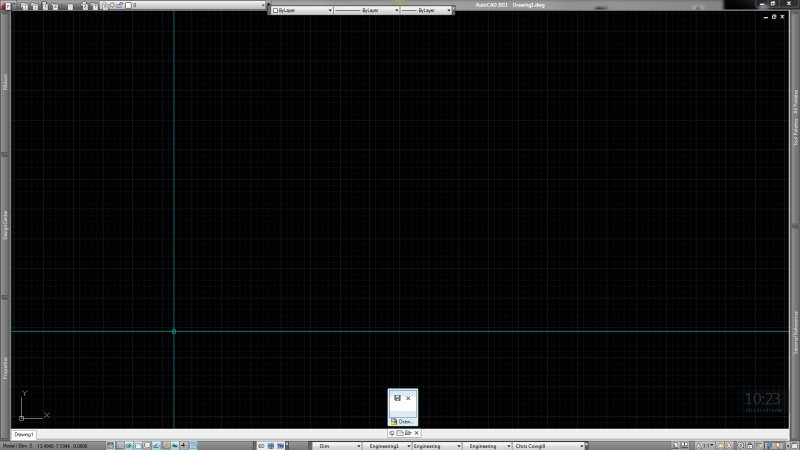Toggle Quick Properties in status bar
800x450 pixels.
[x=193, y=446]
